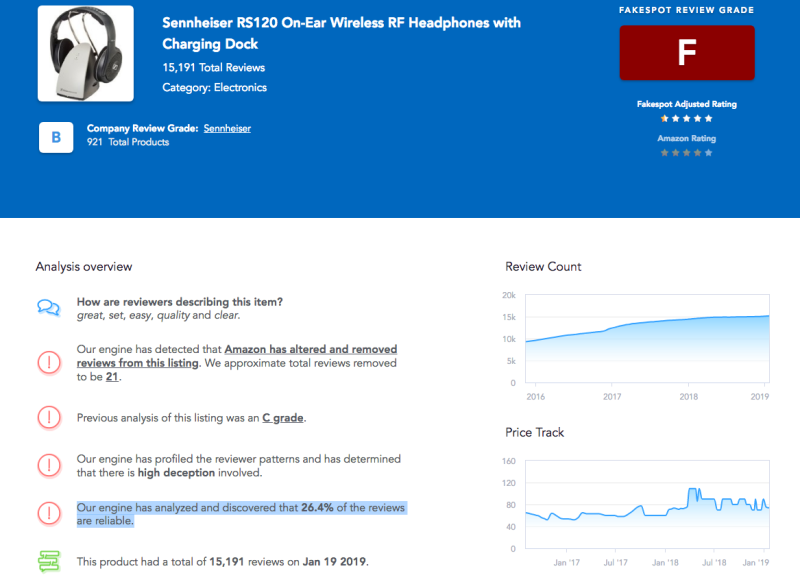Click the alert icon beside high deception note

coord(49,465)
